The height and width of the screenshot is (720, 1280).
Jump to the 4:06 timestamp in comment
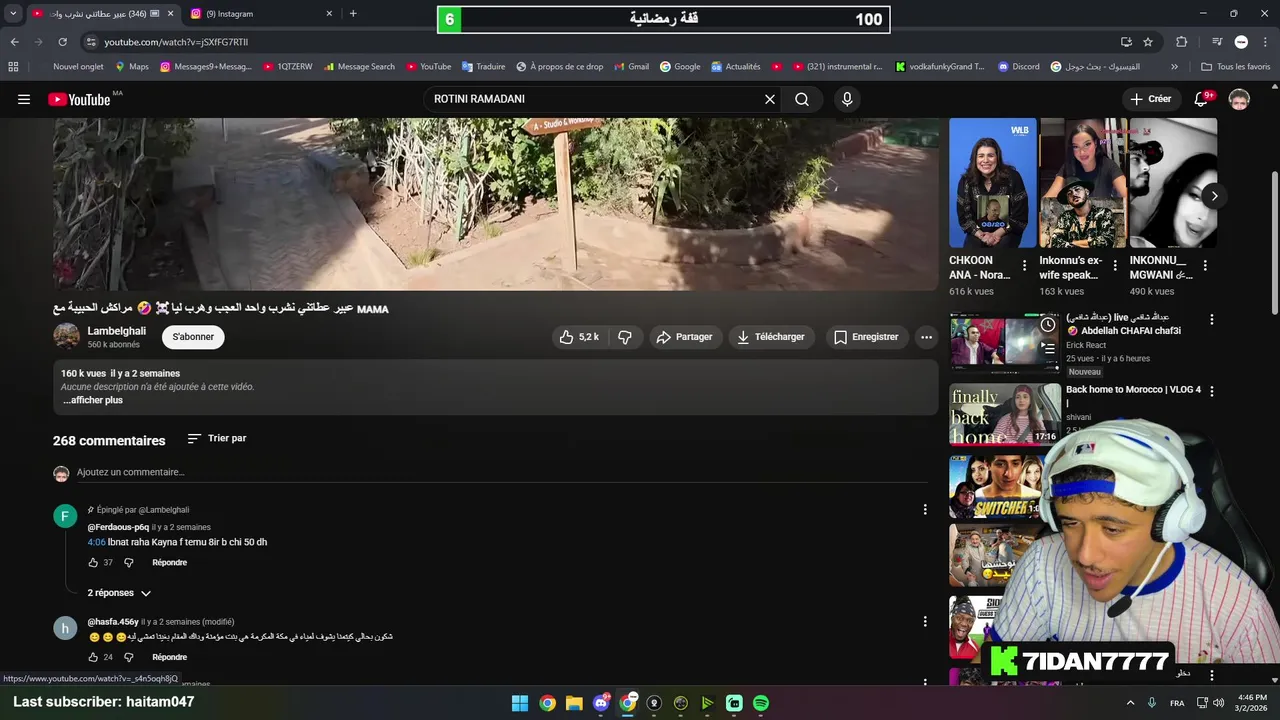click(96, 542)
